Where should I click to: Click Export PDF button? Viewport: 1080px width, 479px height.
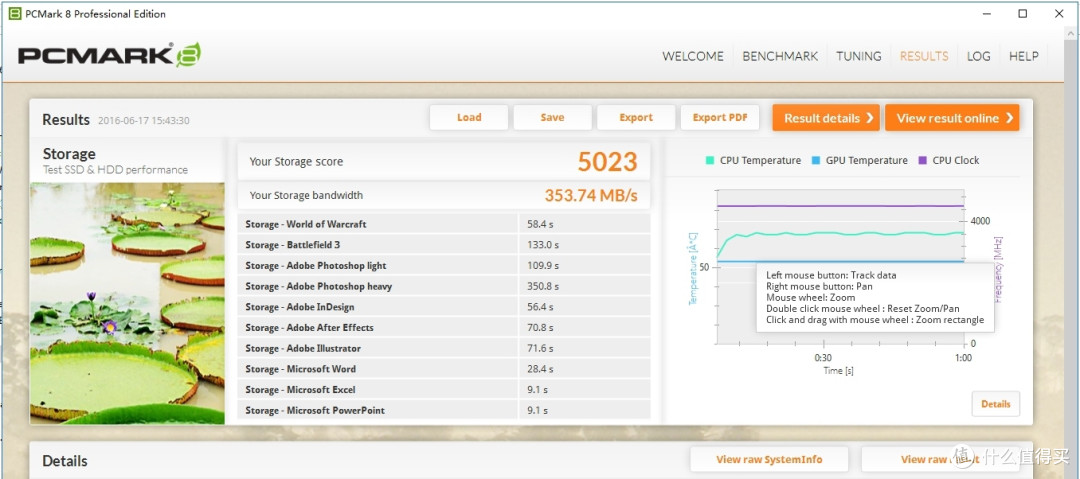click(720, 117)
